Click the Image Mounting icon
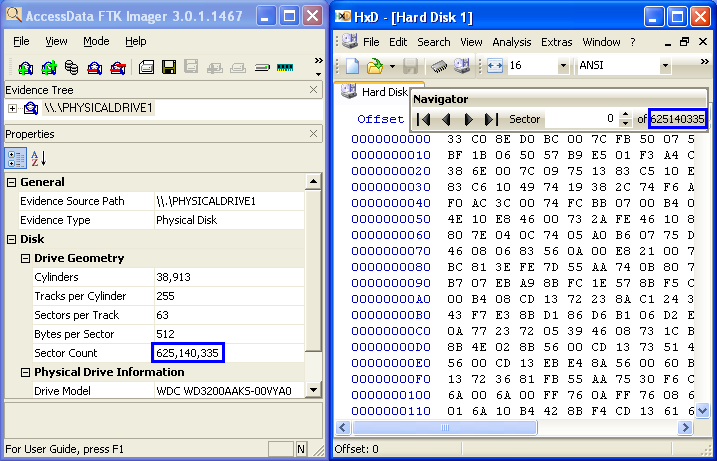 tap(71, 67)
